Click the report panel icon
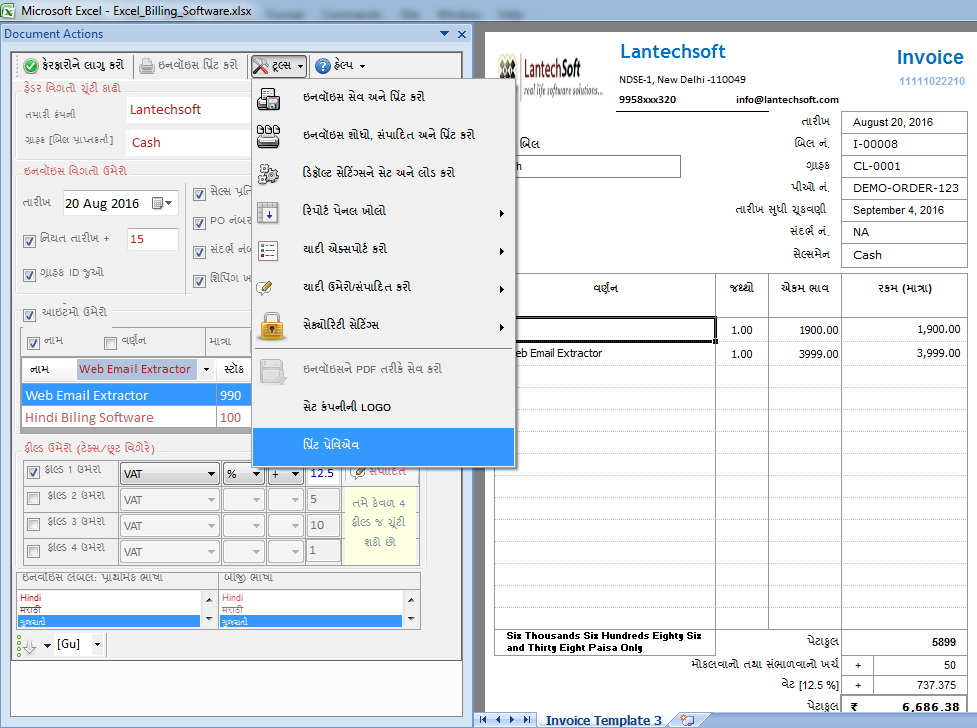The height and width of the screenshot is (728, 977). (269, 213)
